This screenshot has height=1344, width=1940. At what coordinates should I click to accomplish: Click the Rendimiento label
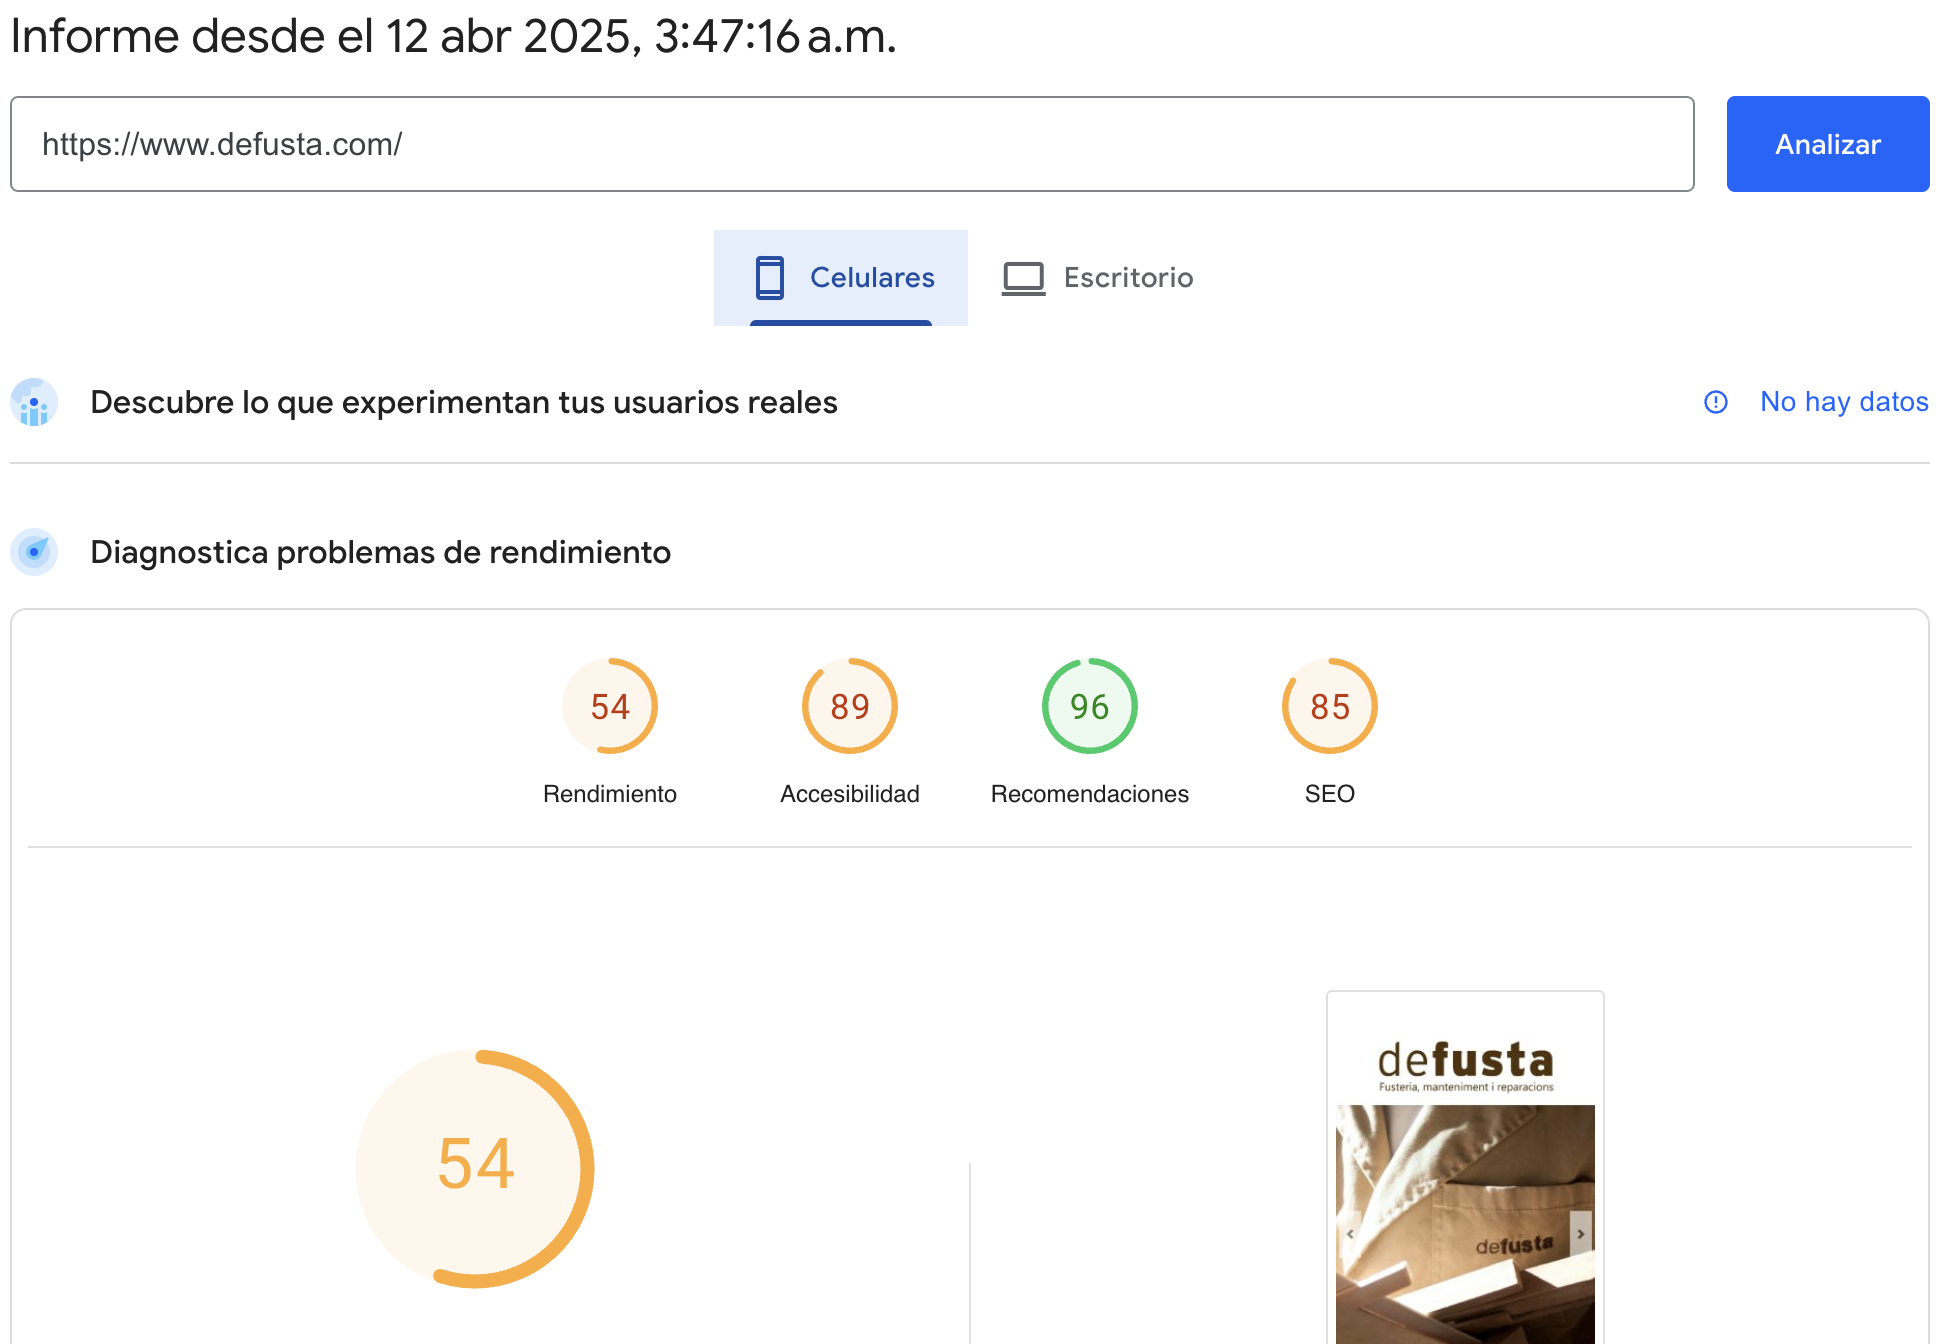610,794
